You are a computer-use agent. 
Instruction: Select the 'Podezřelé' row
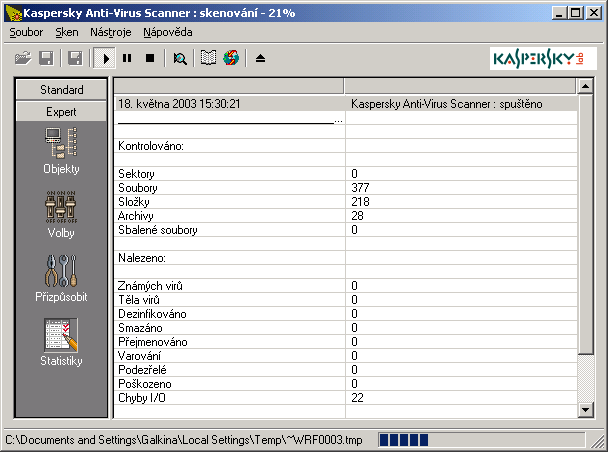345,370
